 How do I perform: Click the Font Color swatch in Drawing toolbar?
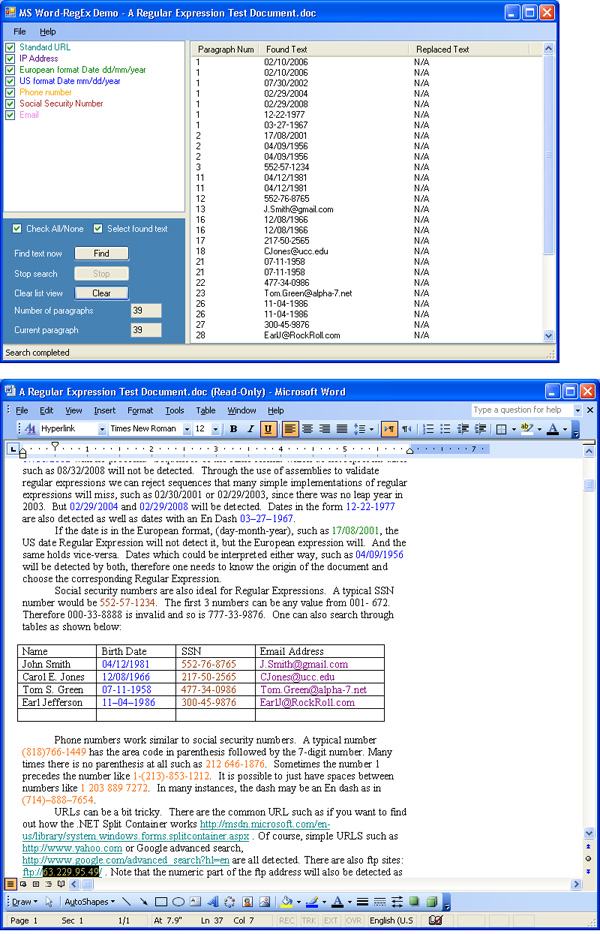[x=337, y=902]
